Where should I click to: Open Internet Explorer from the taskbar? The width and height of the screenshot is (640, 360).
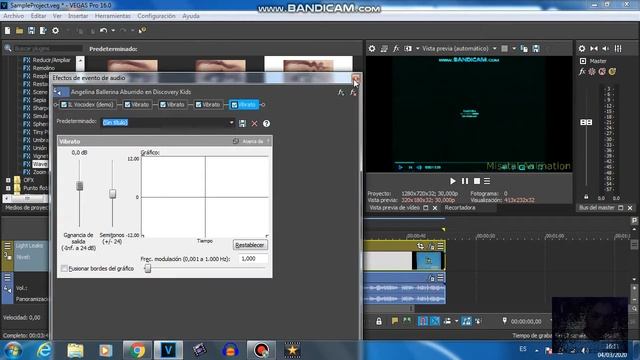pos(44,350)
